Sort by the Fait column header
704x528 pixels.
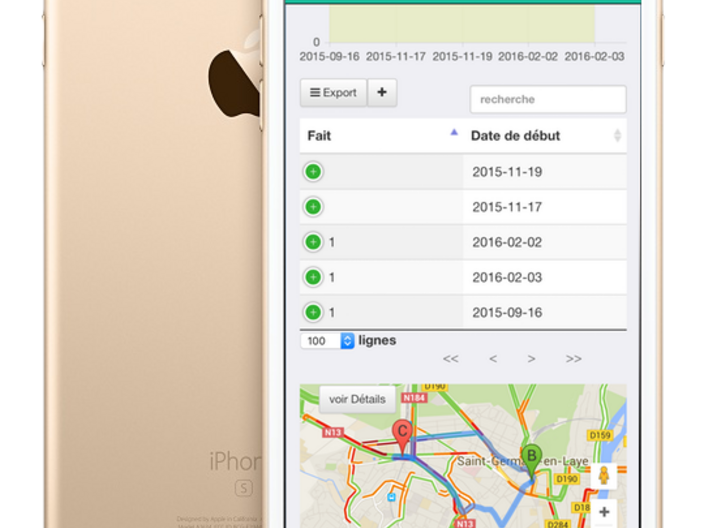(x=381, y=136)
